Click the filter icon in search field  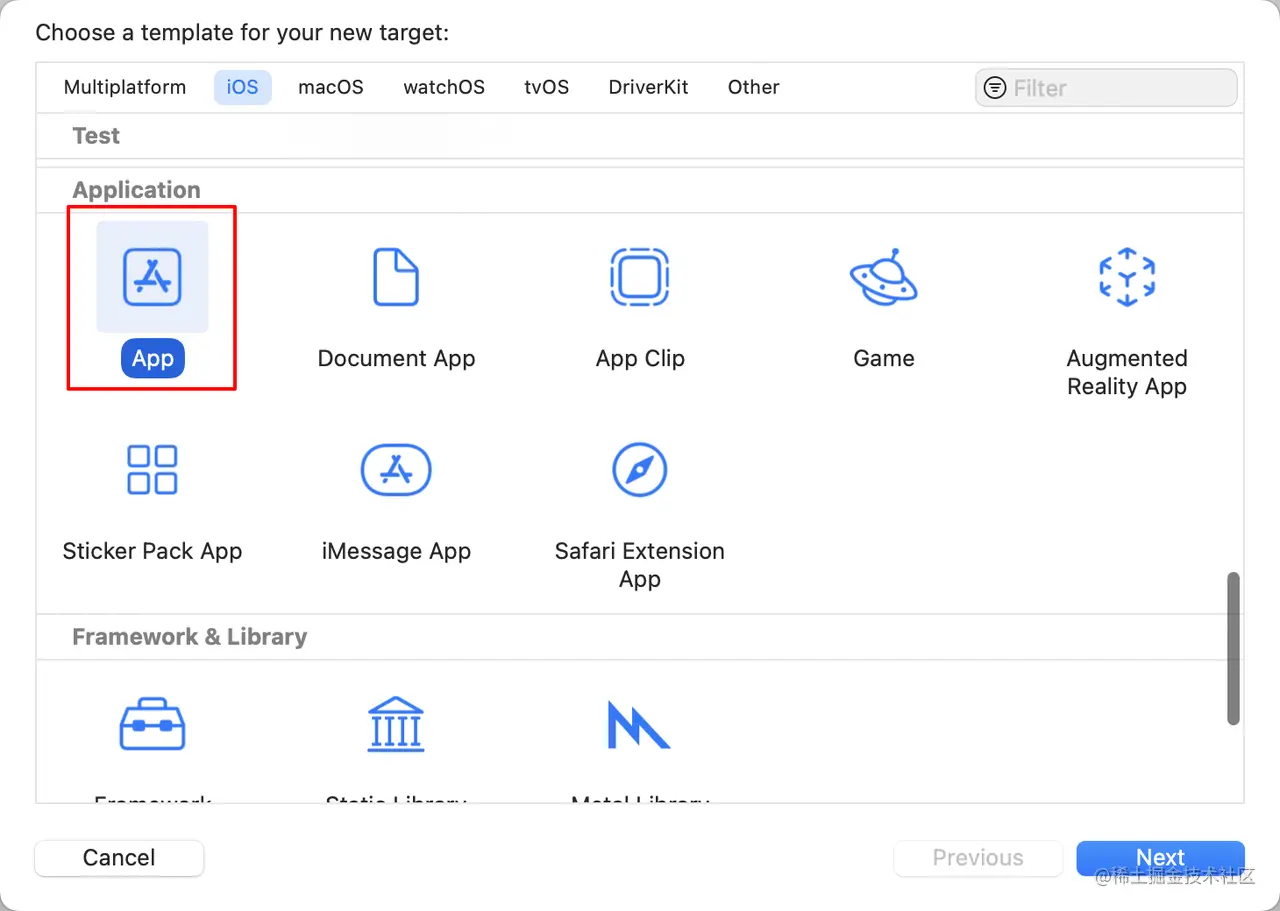point(995,88)
